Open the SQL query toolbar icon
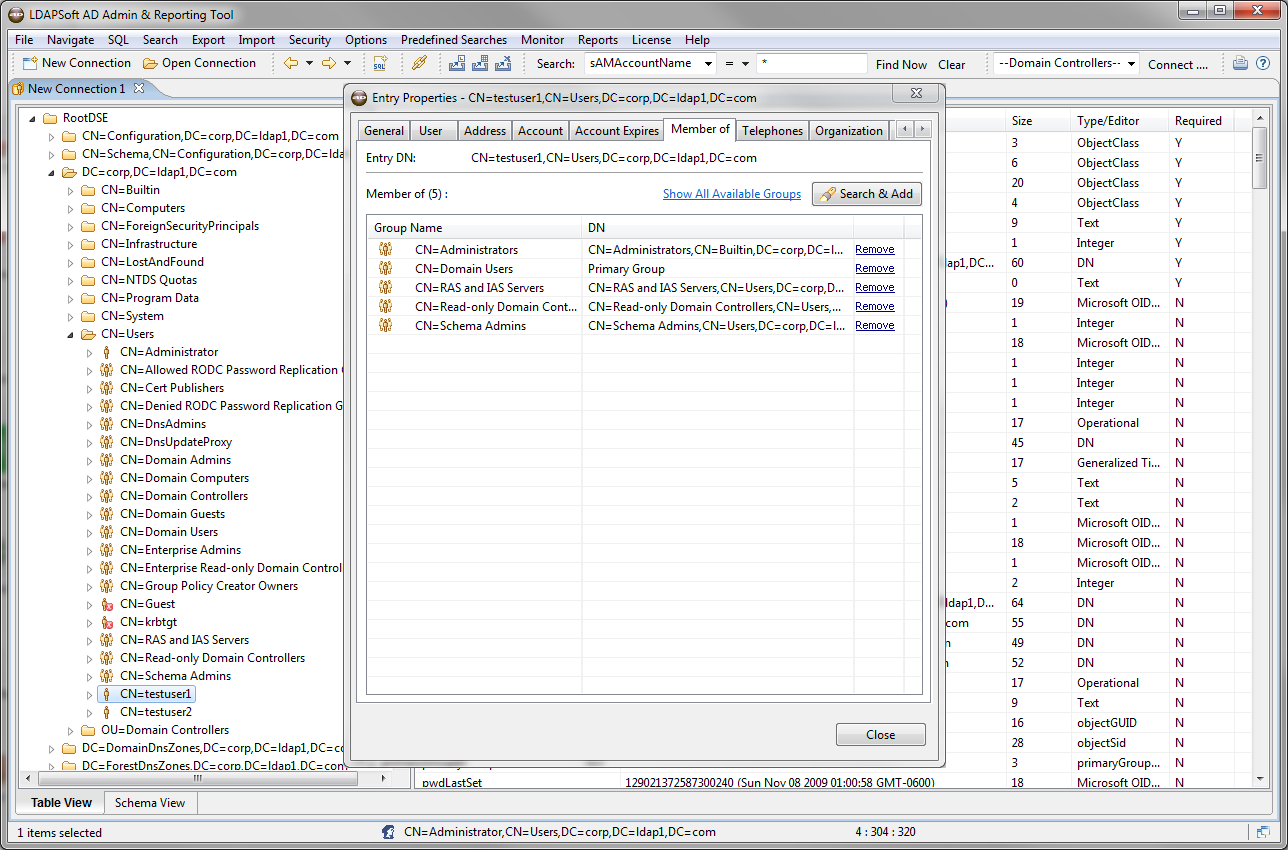Image resolution: width=1288 pixels, height=850 pixels. point(380,63)
